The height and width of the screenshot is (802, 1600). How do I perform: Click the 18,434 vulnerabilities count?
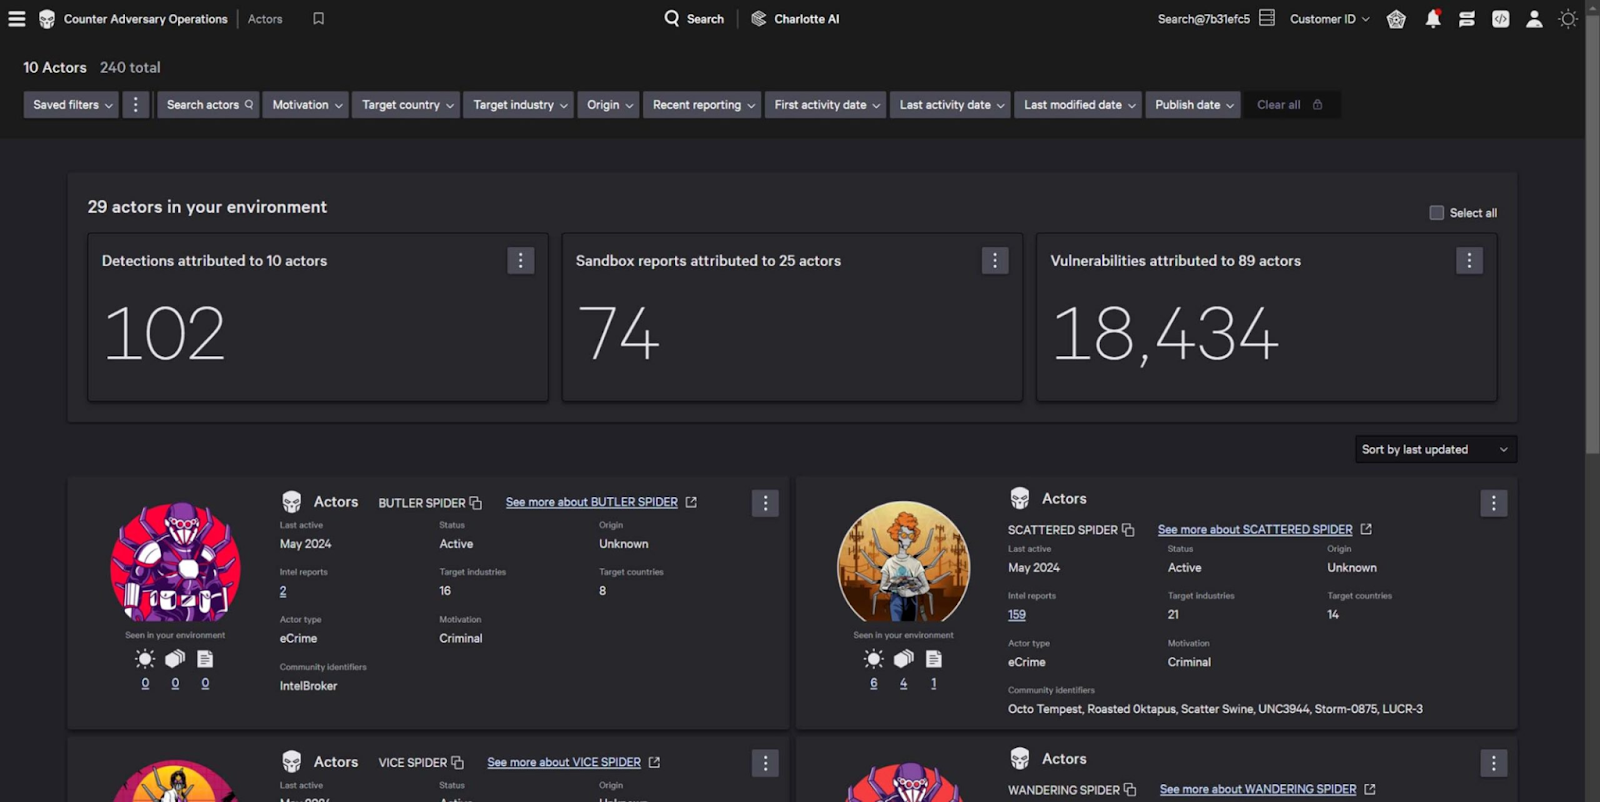tap(1166, 334)
